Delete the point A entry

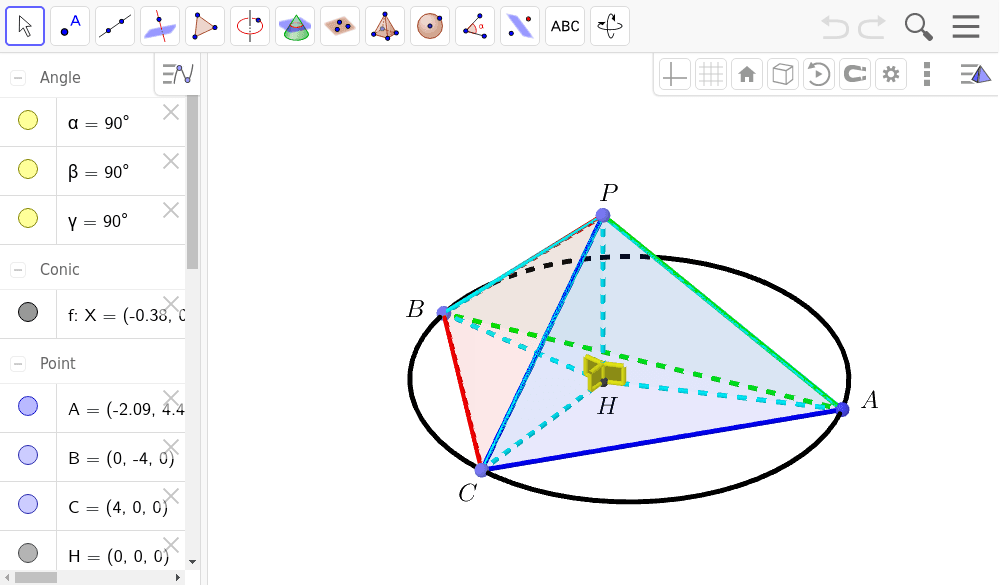tap(171, 398)
